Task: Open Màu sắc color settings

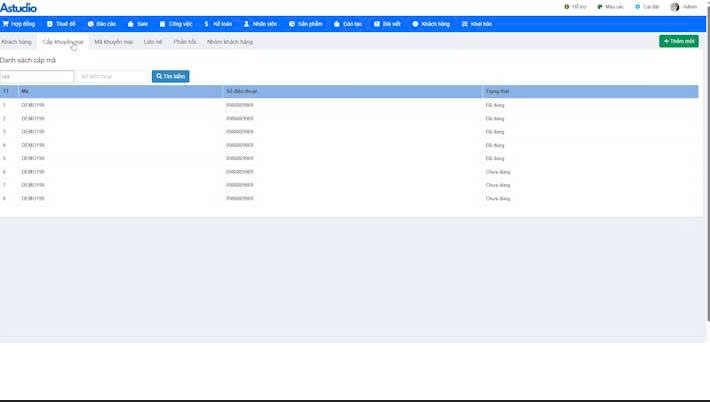Action: [x=609, y=7]
